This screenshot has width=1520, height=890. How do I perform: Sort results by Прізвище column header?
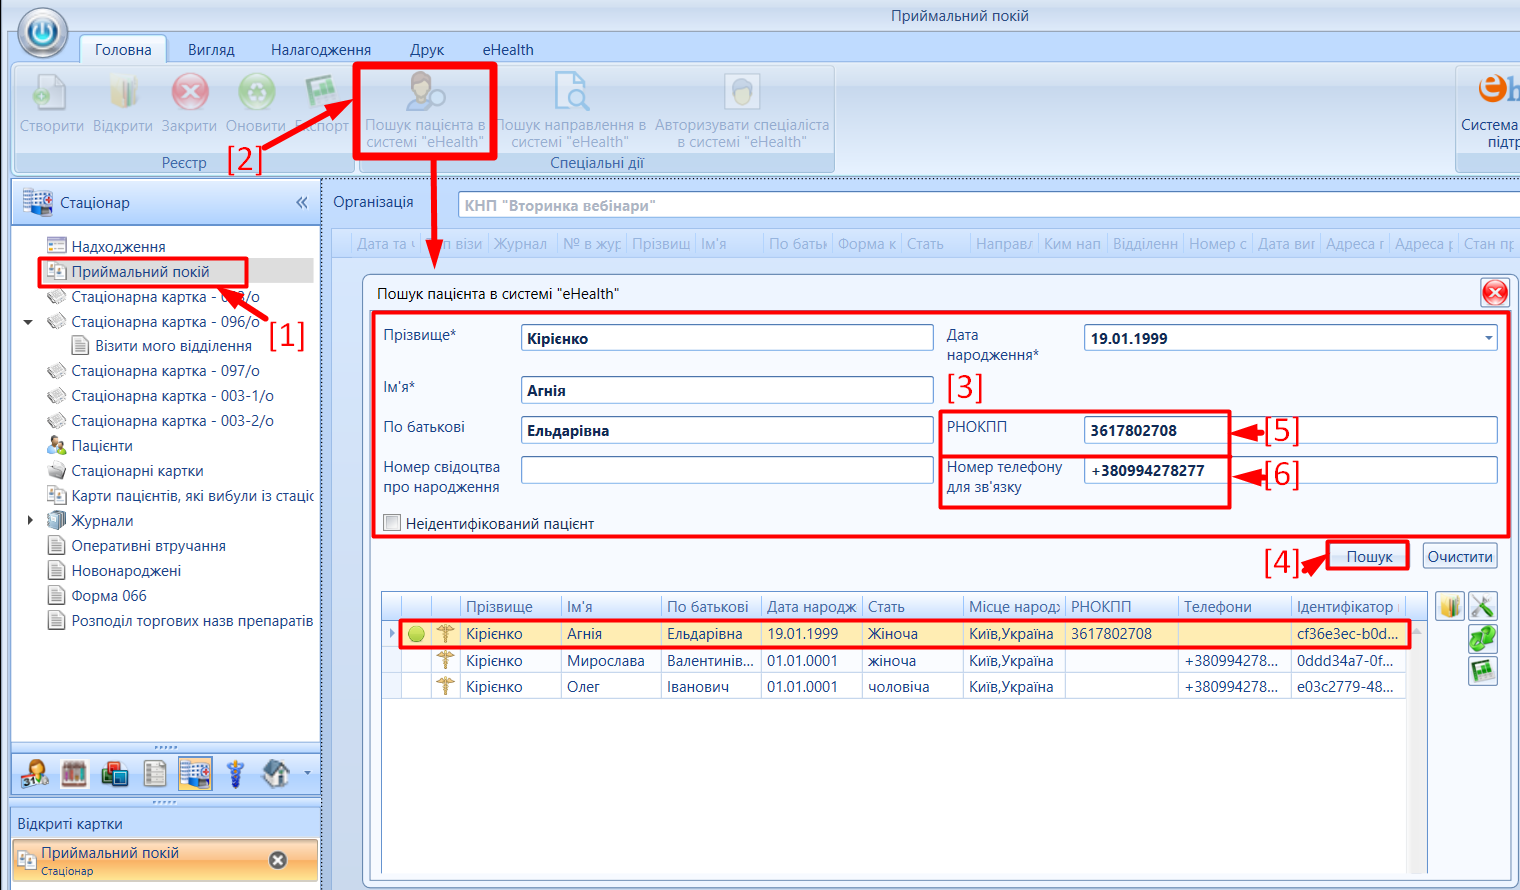pos(511,606)
